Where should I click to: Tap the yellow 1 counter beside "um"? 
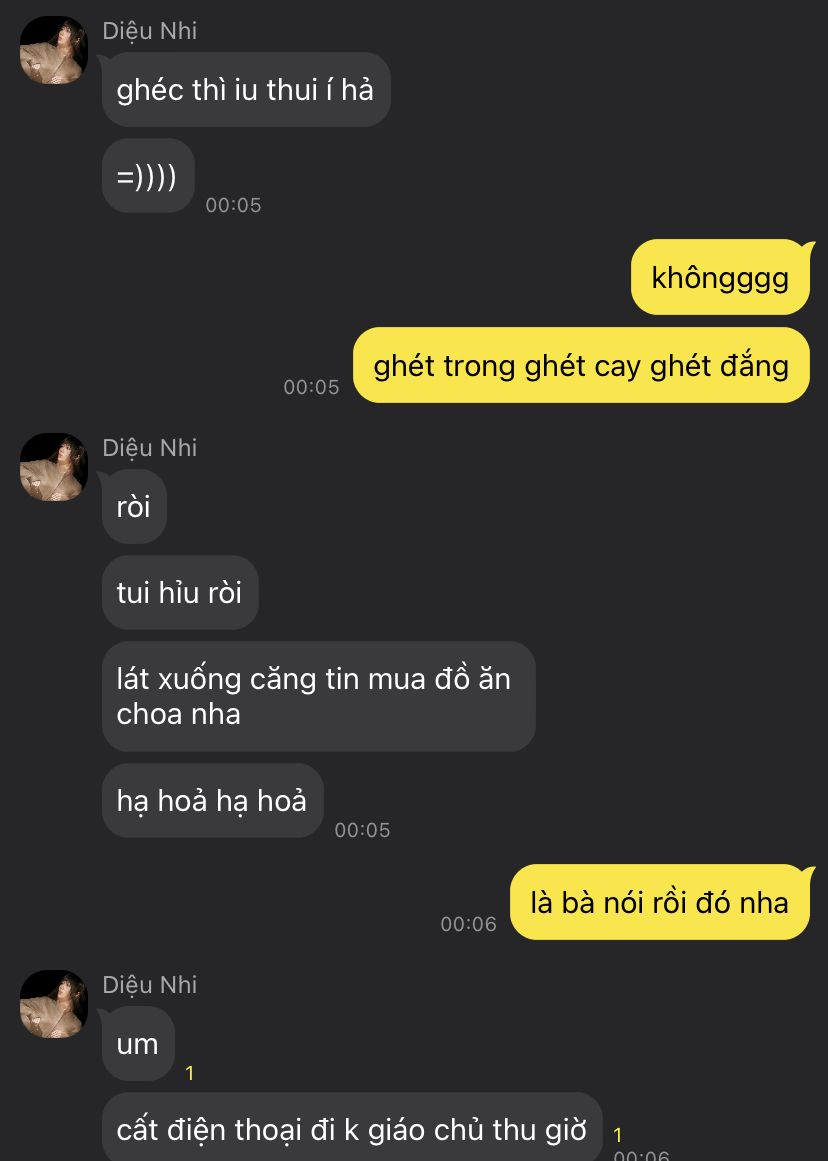click(x=190, y=1073)
